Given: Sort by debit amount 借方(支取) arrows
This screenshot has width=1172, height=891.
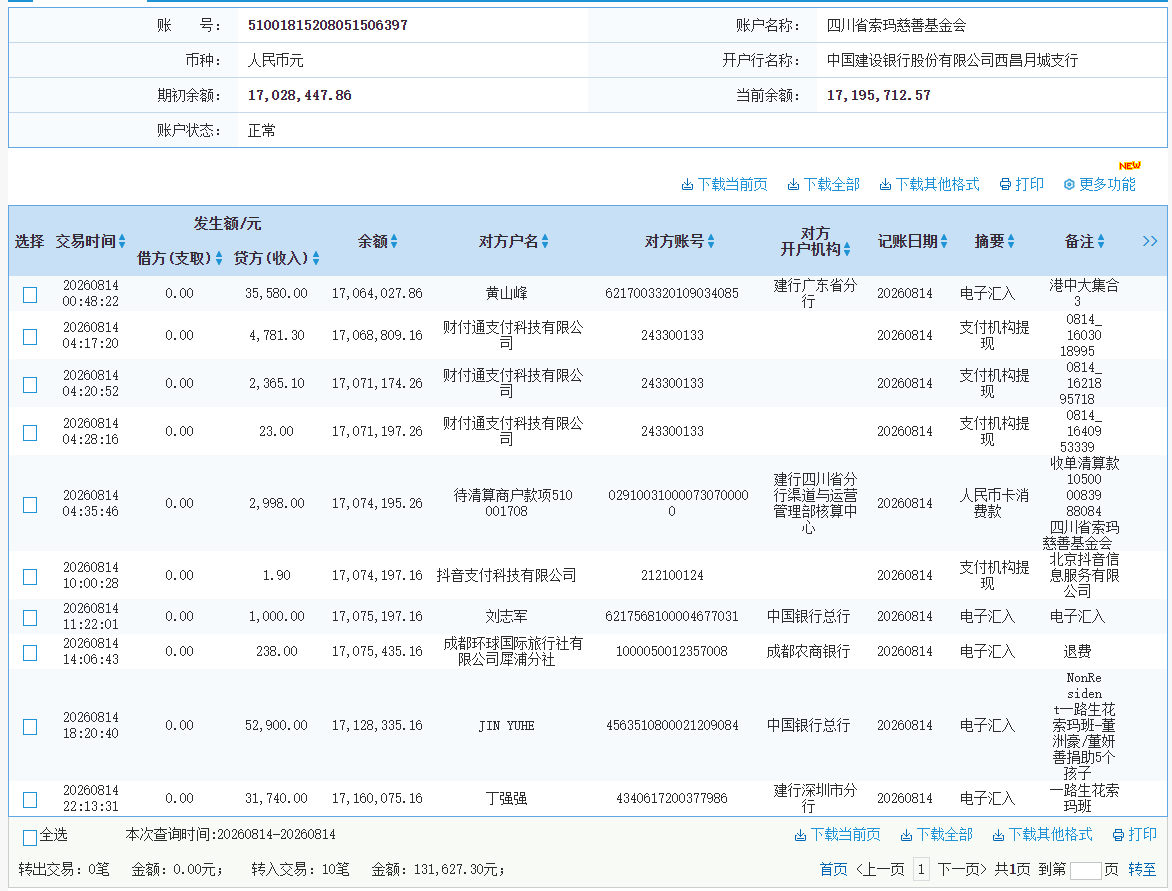Looking at the screenshot, I should click(219, 258).
